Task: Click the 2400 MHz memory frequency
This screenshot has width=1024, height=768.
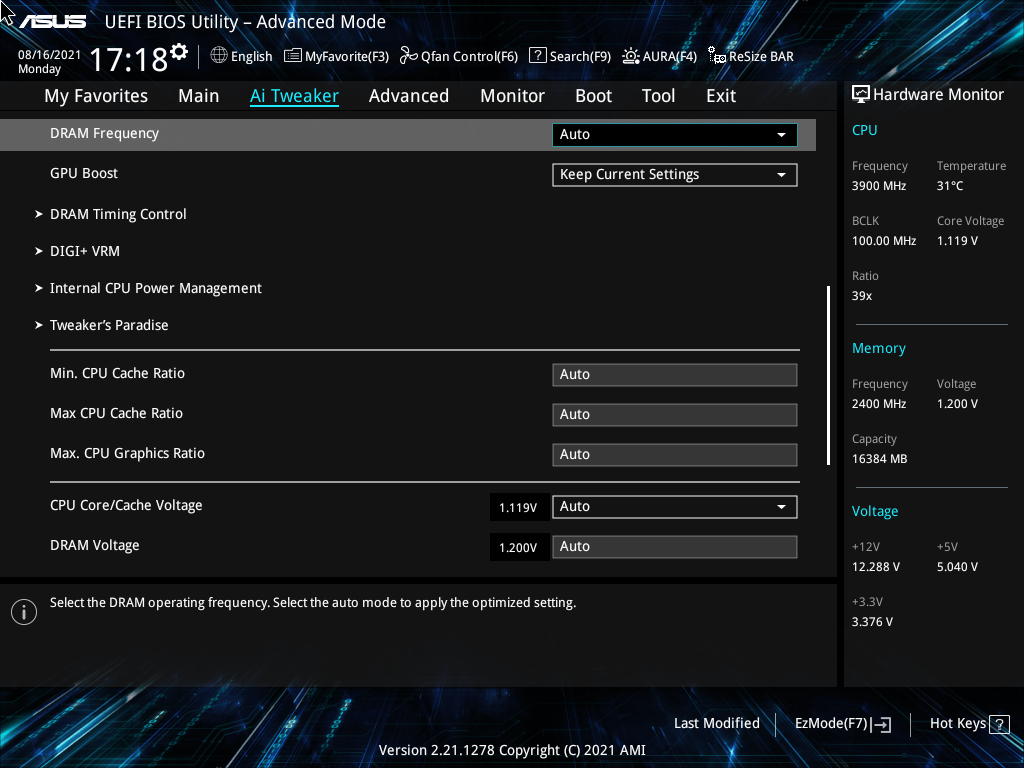Action: pos(878,404)
